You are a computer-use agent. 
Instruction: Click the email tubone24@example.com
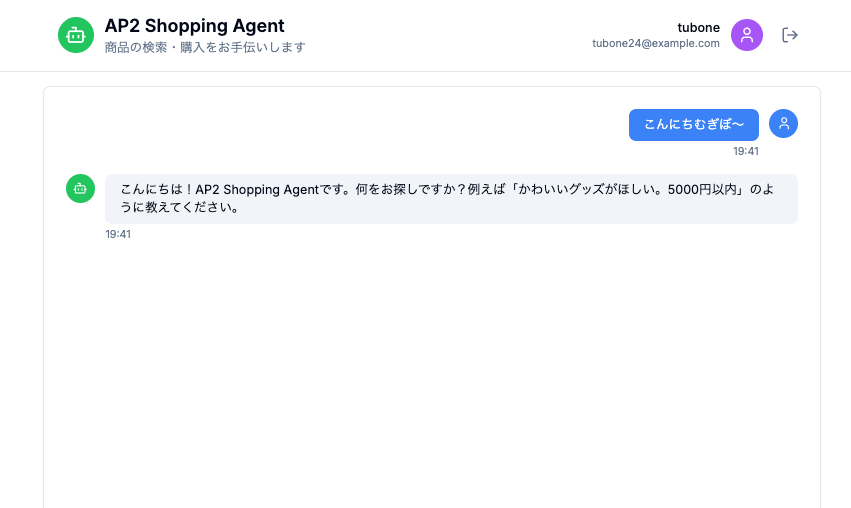tap(656, 43)
